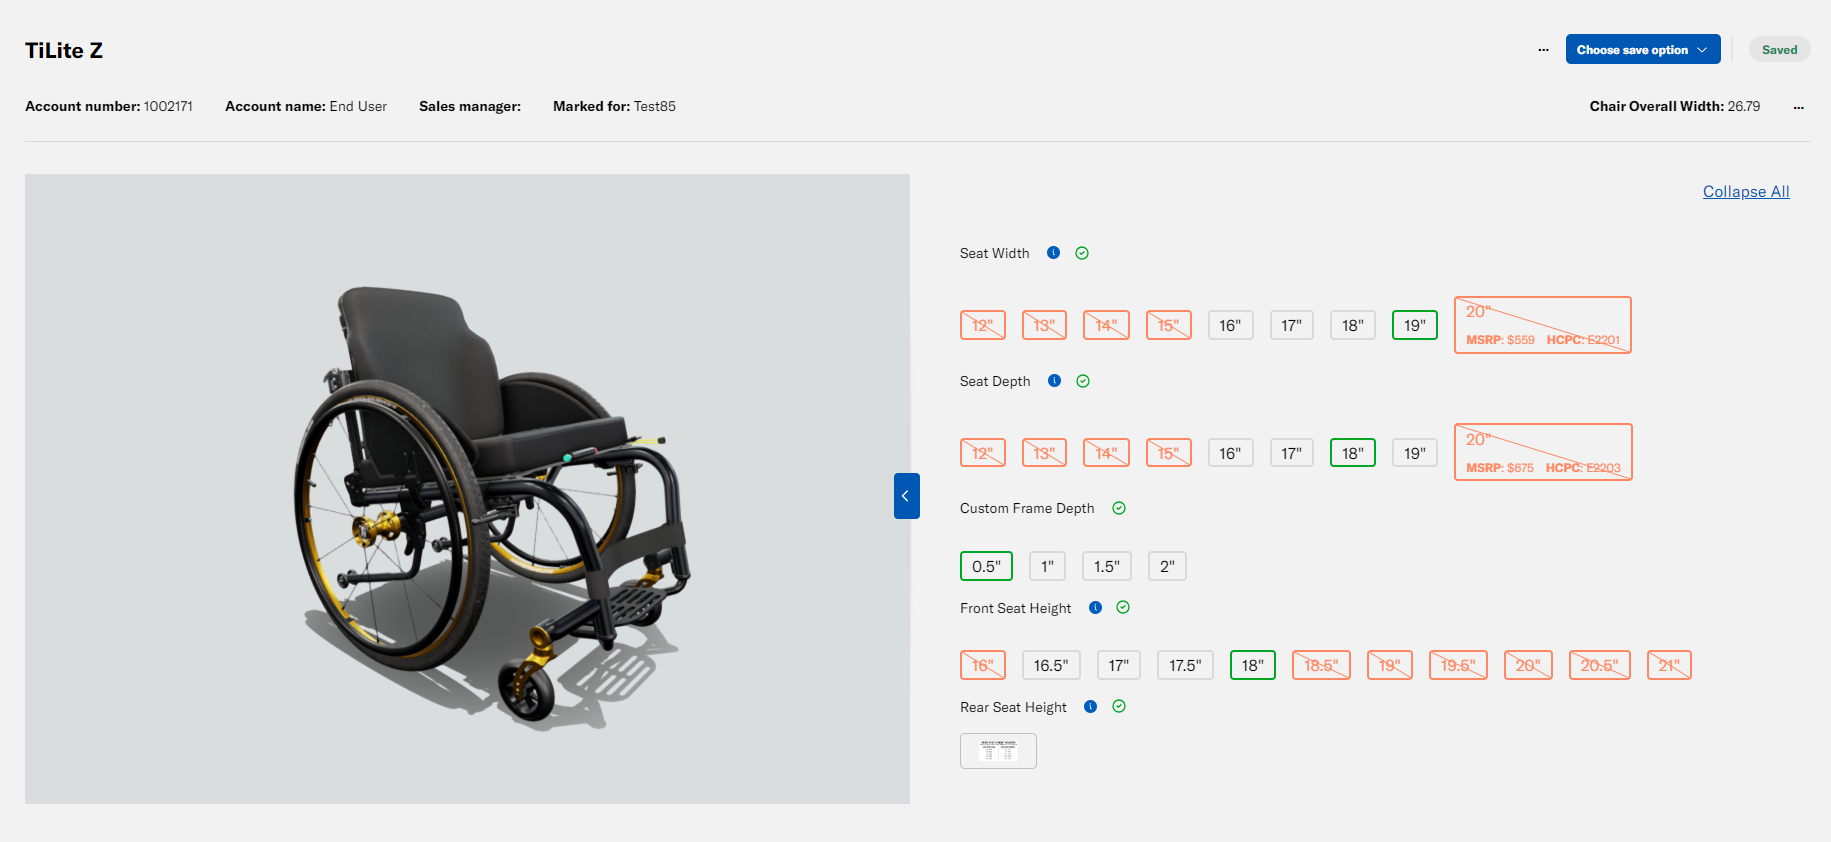Select disabled Seat Depth 13" option
Screen dimensions: 1831x842
(x=1044, y=453)
